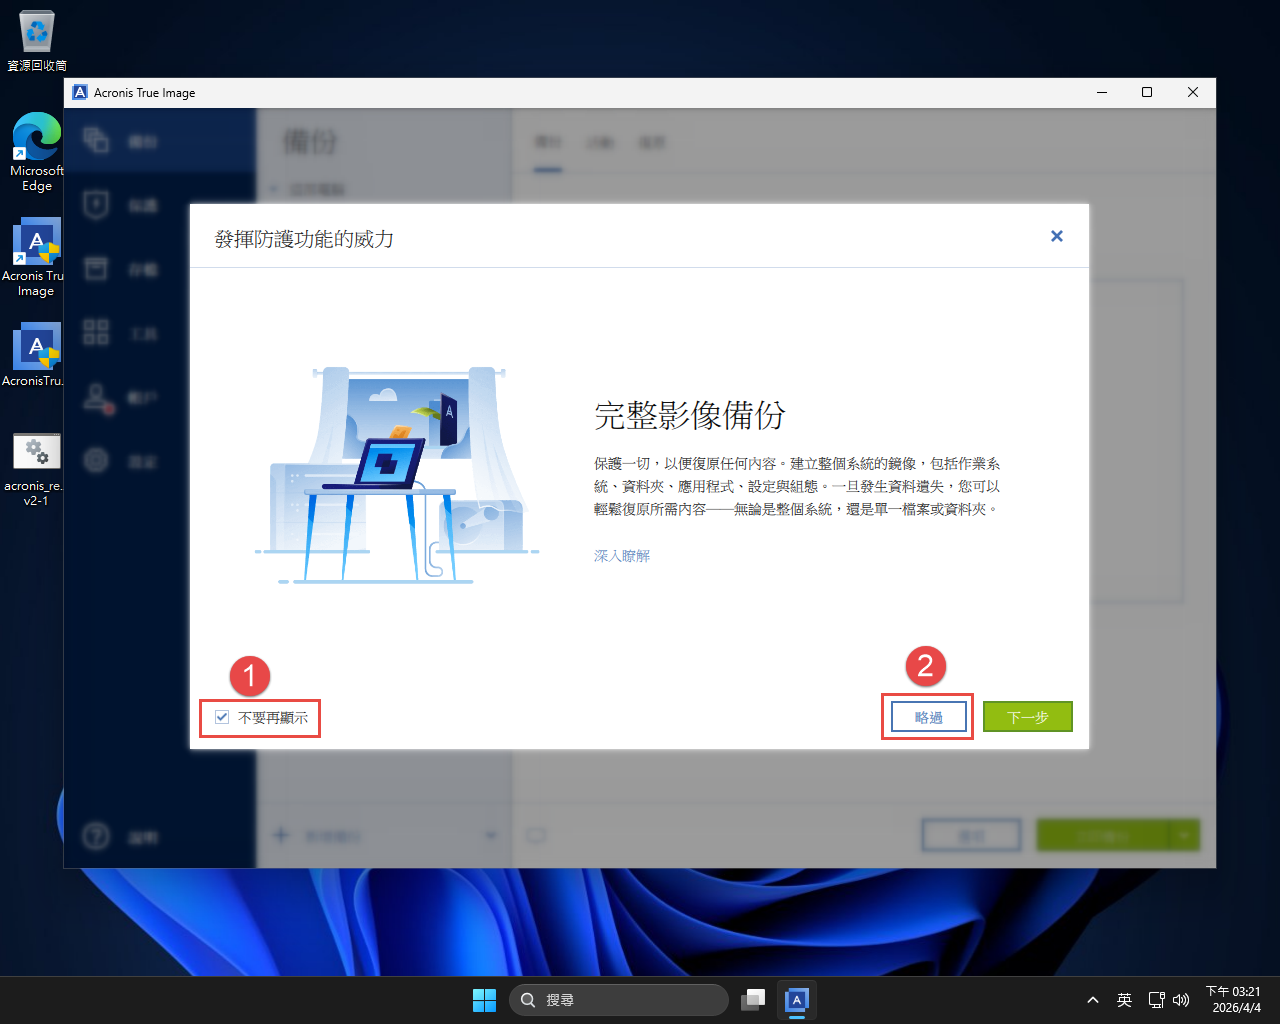This screenshot has height=1024, width=1280.
Task: Select the acronis_re v2-1 desktop file icon
Action: point(36,469)
